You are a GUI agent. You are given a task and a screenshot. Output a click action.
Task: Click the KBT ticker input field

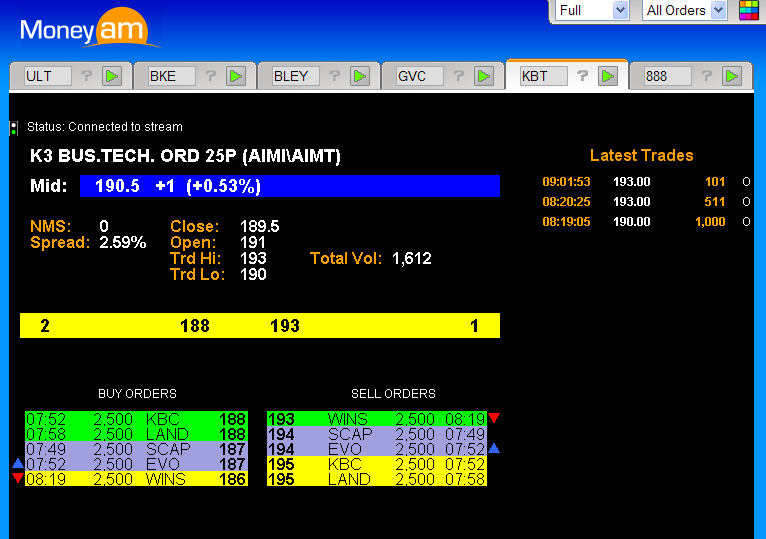coord(544,76)
